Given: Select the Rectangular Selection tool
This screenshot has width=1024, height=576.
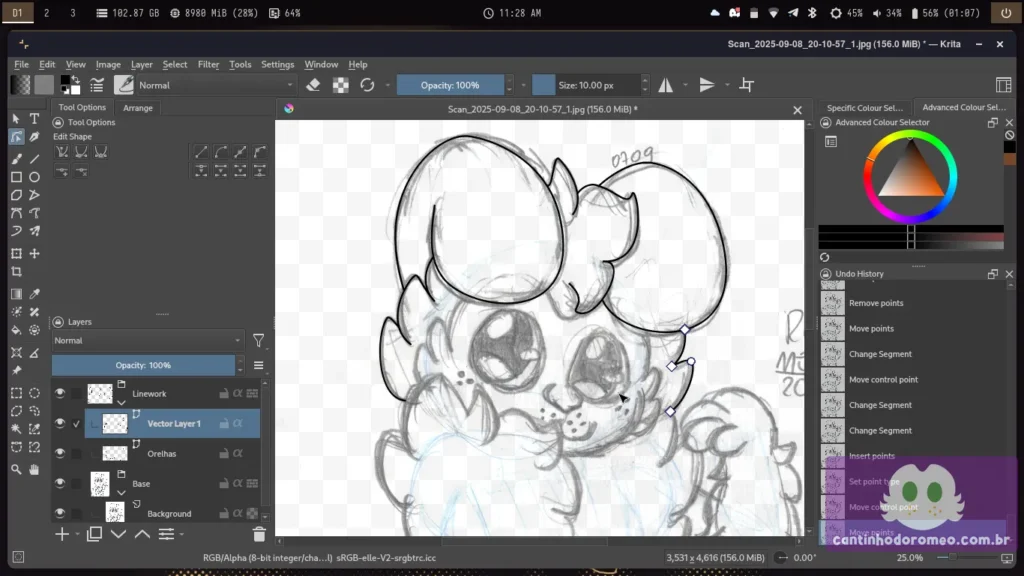Looking at the screenshot, I should tap(16, 393).
